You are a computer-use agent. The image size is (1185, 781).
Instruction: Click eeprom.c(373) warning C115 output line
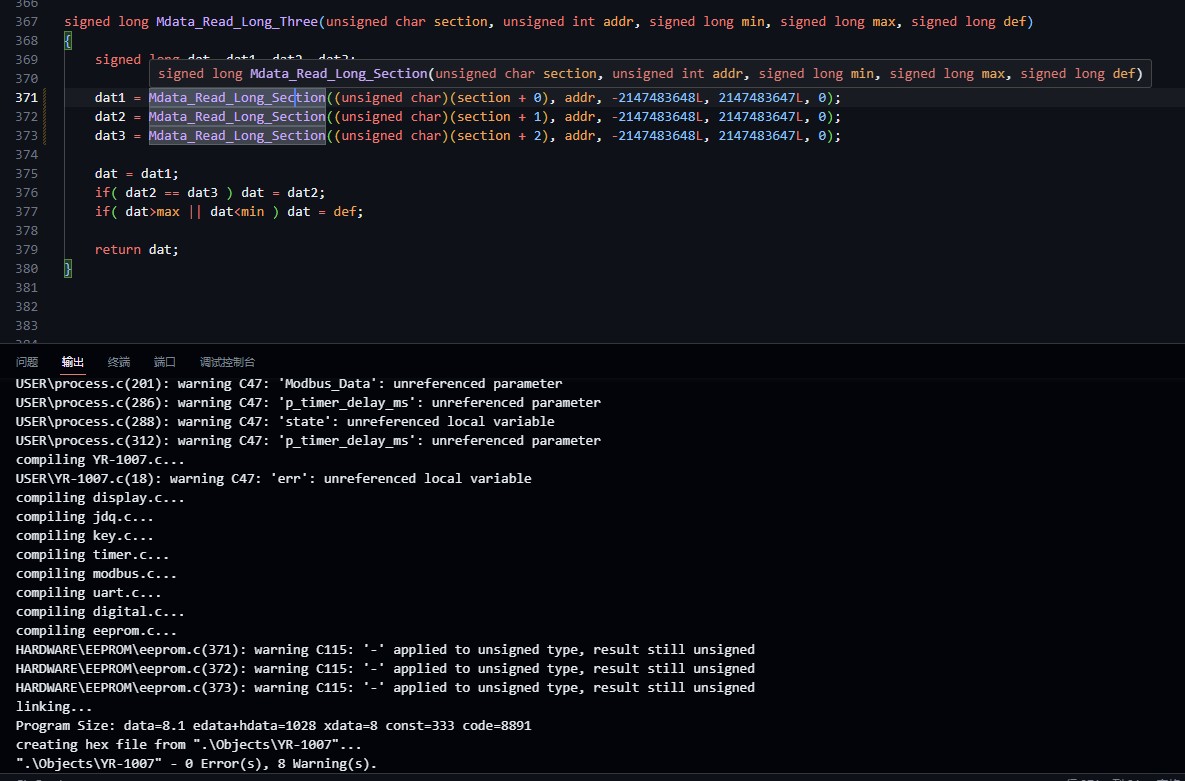[385, 688]
